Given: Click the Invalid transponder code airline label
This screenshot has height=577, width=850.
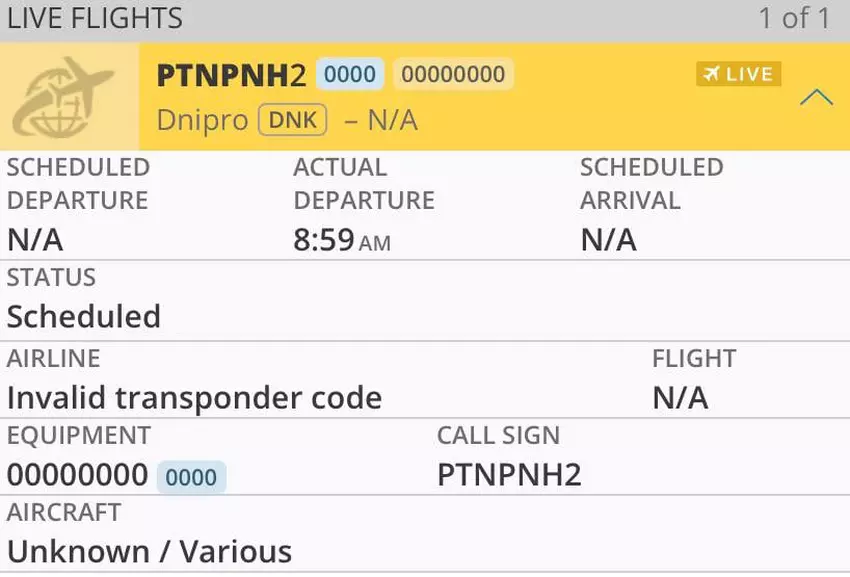Looking at the screenshot, I should pos(194,397).
